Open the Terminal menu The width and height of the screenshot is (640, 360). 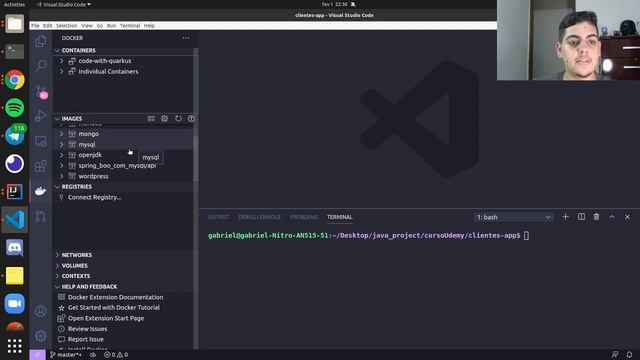(x=130, y=26)
